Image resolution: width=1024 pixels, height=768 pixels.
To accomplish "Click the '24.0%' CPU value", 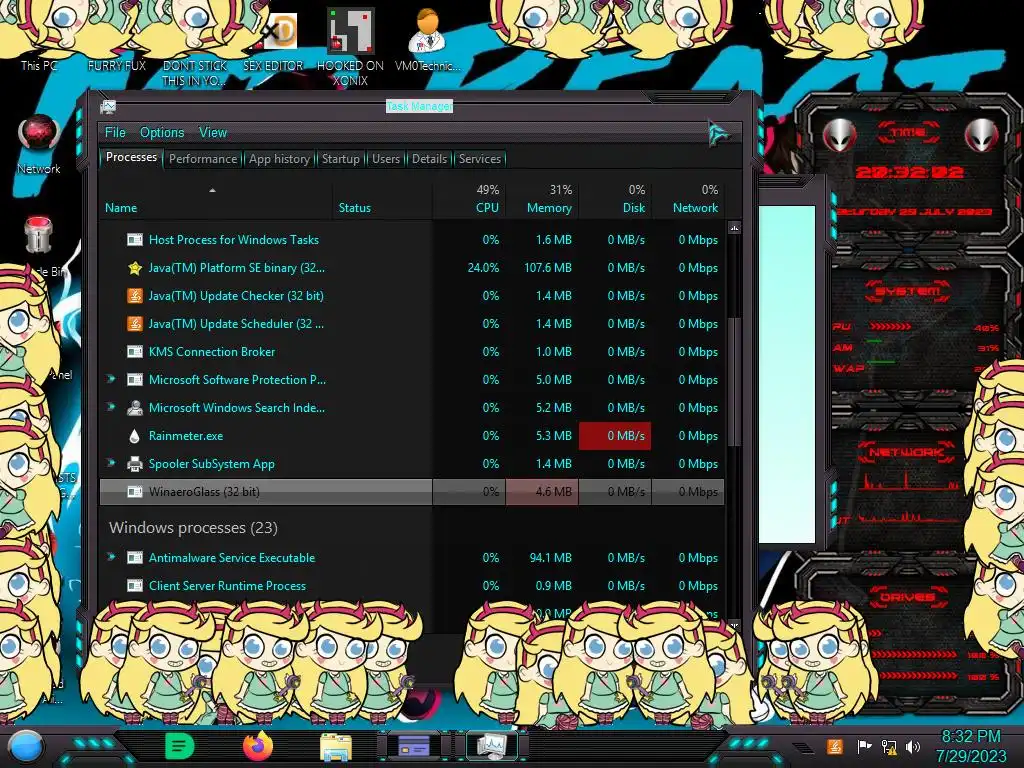I will coord(483,268).
